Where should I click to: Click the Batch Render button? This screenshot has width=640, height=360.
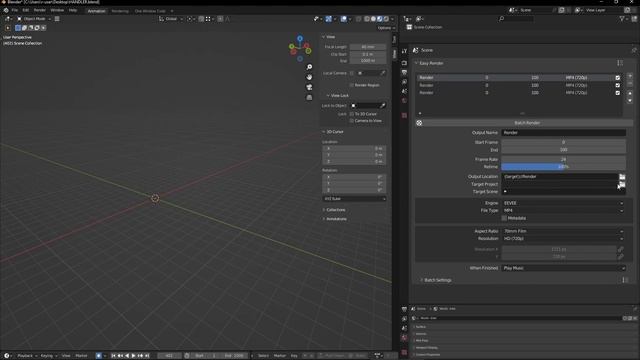tap(524, 123)
